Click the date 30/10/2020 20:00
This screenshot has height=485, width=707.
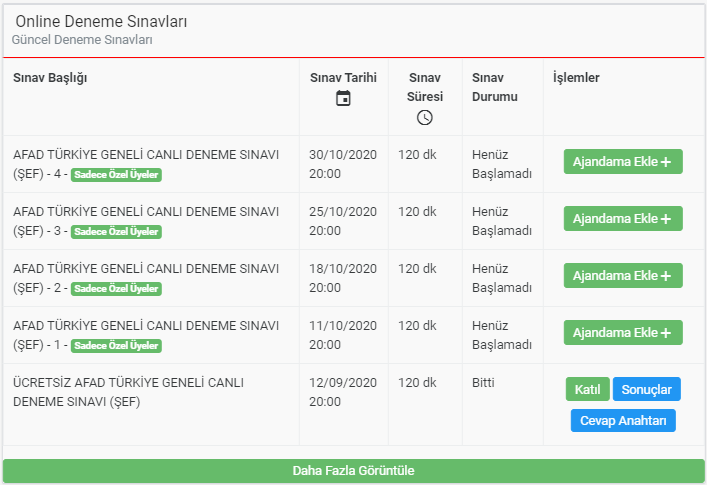tap(343, 164)
